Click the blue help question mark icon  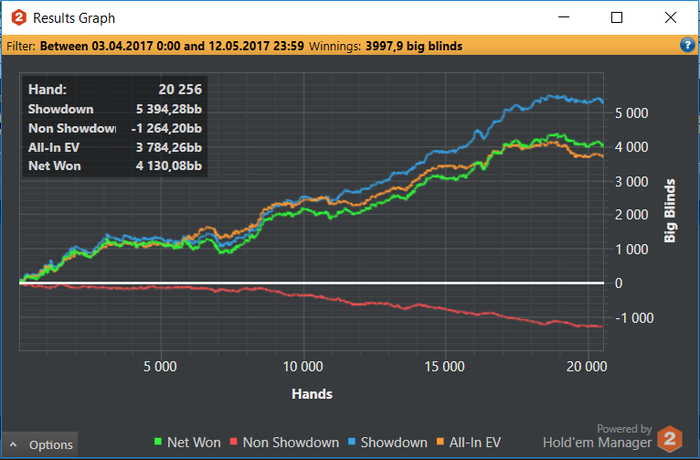687,45
